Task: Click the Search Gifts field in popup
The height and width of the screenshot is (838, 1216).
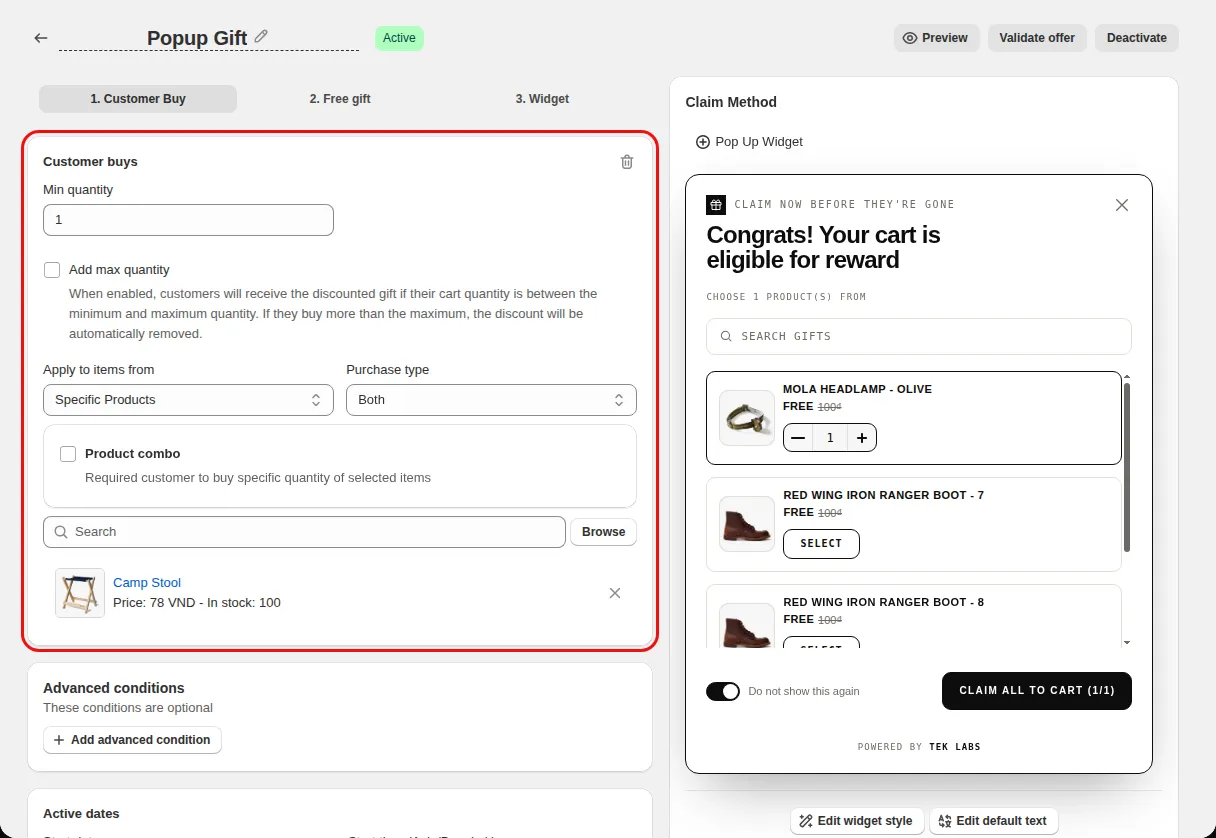Action: (x=919, y=337)
